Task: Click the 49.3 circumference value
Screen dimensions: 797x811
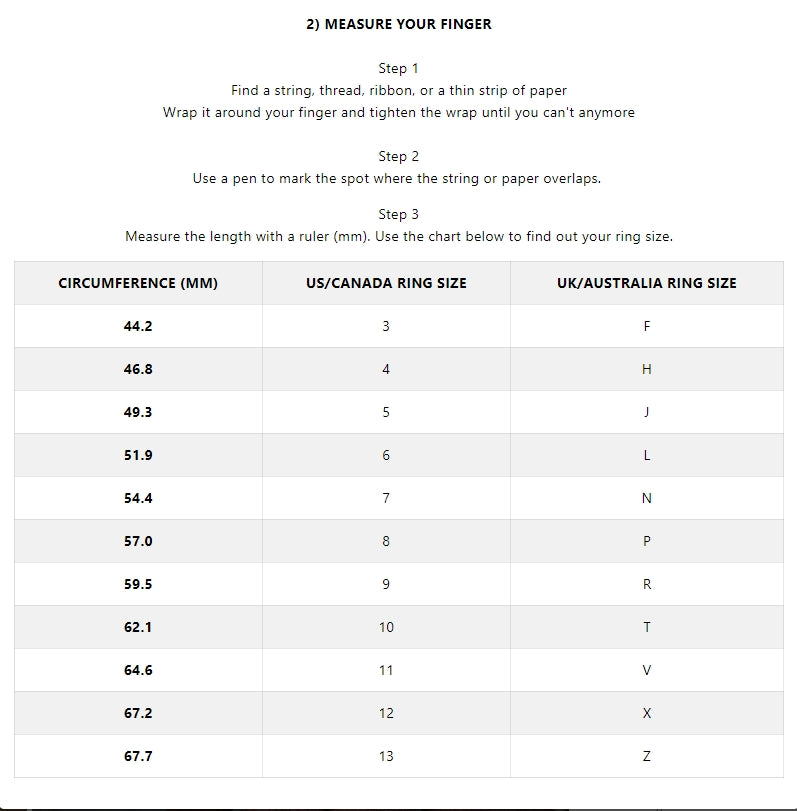Action: (138, 412)
